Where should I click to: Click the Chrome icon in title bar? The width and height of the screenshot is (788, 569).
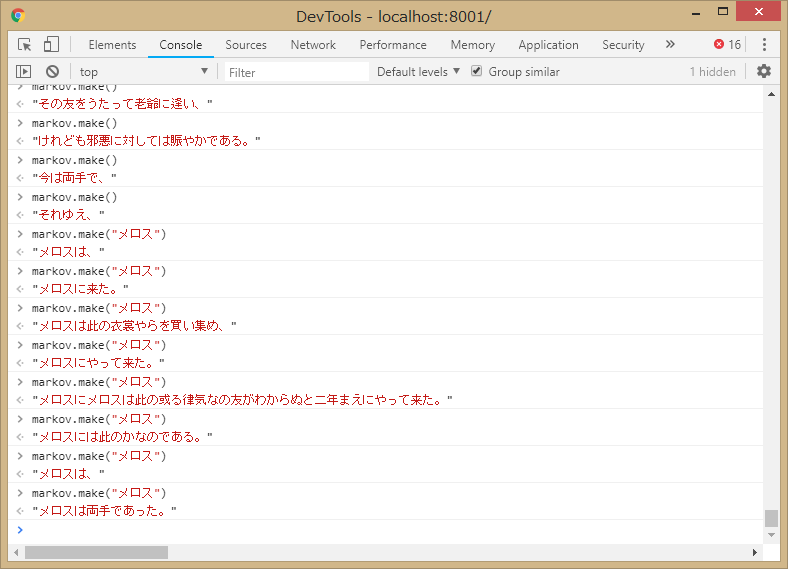18,16
